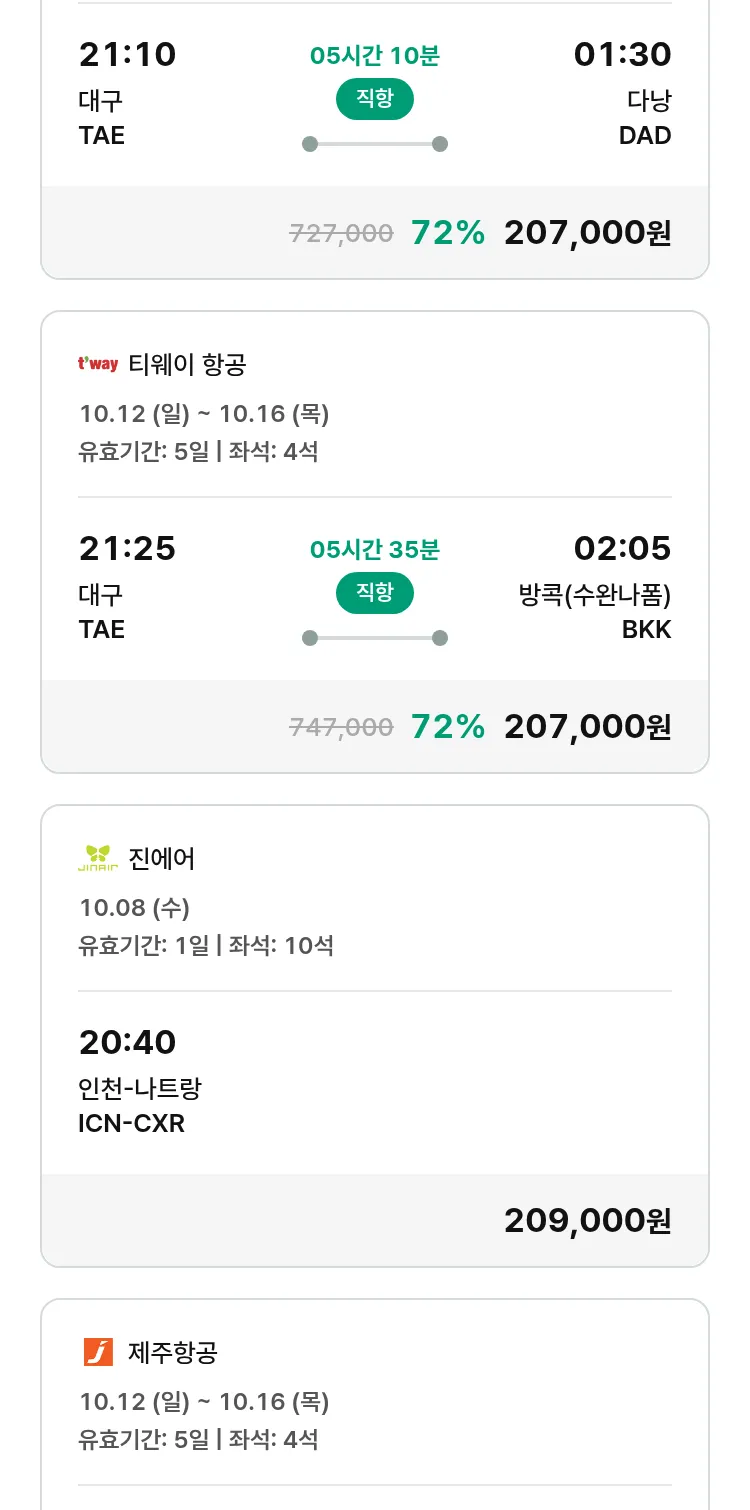
Task: Open the 제주항공 airline name
Action: (173, 1352)
